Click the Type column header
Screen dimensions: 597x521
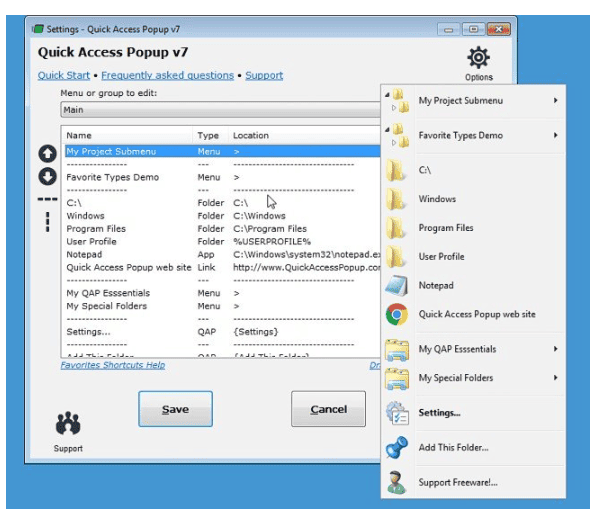[x=211, y=136]
